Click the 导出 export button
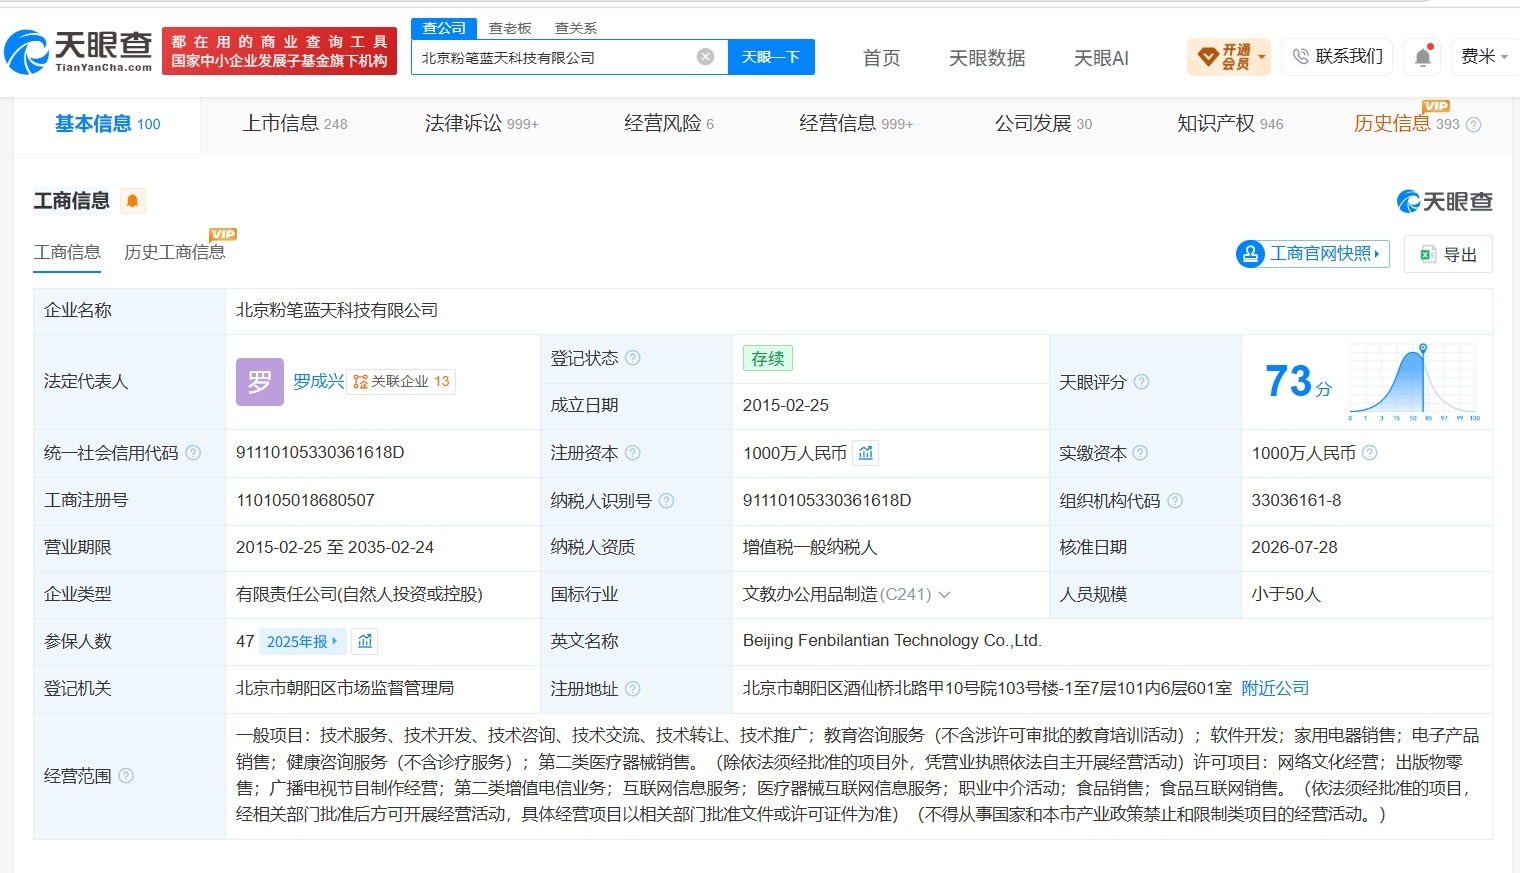Image resolution: width=1520 pixels, height=873 pixels. point(1448,254)
